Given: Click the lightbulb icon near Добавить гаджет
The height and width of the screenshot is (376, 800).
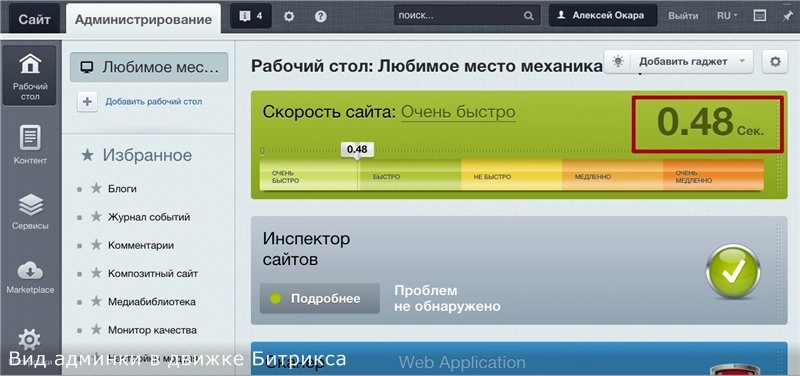Looking at the screenshot, I should 618,62.
